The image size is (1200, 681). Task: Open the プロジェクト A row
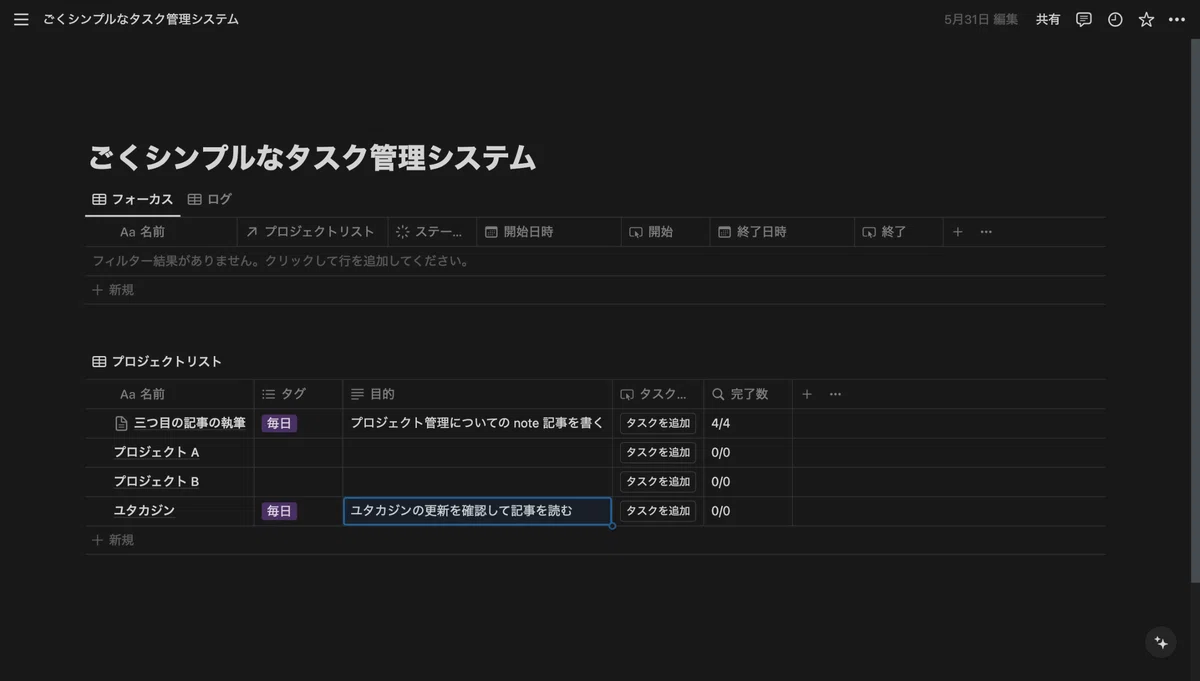click(x=156, y=452)
